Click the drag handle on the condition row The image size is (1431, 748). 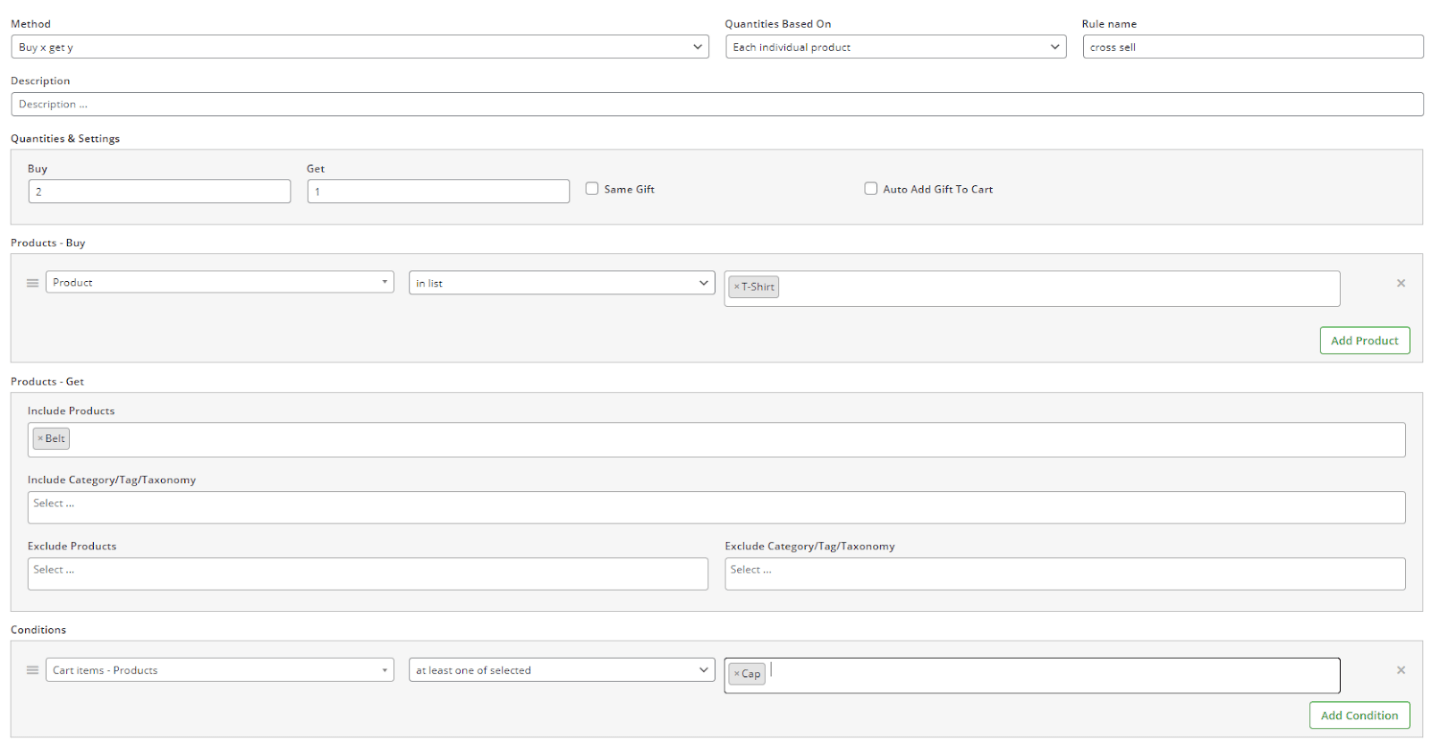[x=32, y=669]
